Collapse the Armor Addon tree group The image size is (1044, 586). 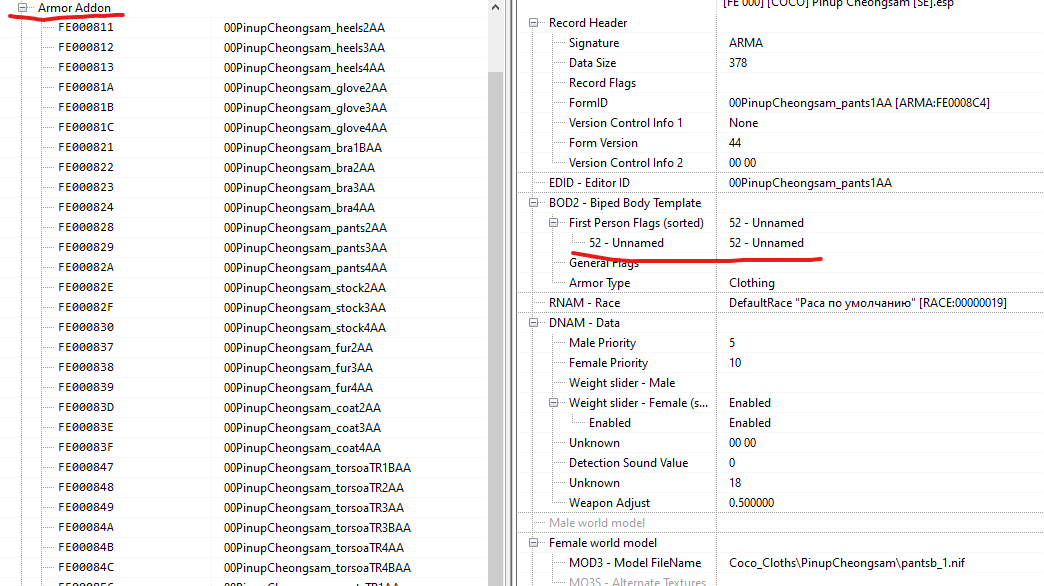pos(22,7)
